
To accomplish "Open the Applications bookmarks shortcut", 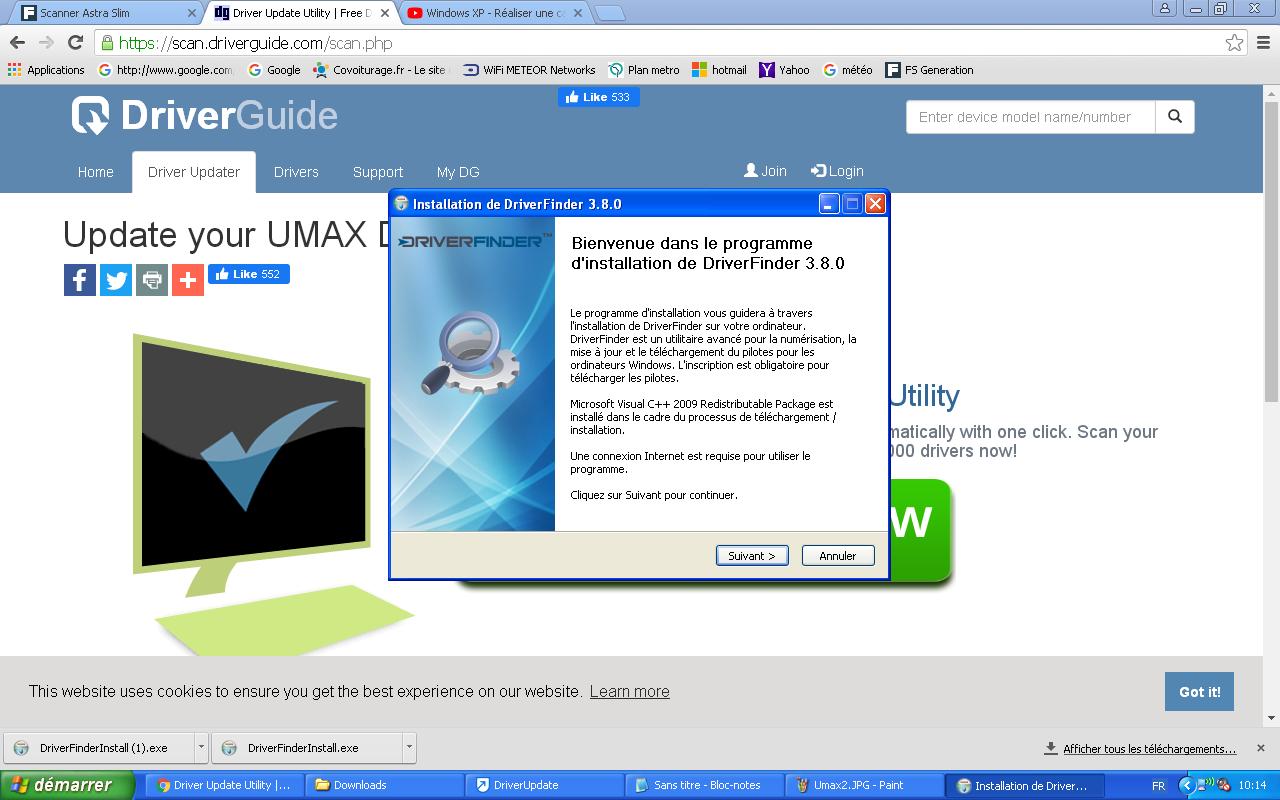I will coord(46,70).
